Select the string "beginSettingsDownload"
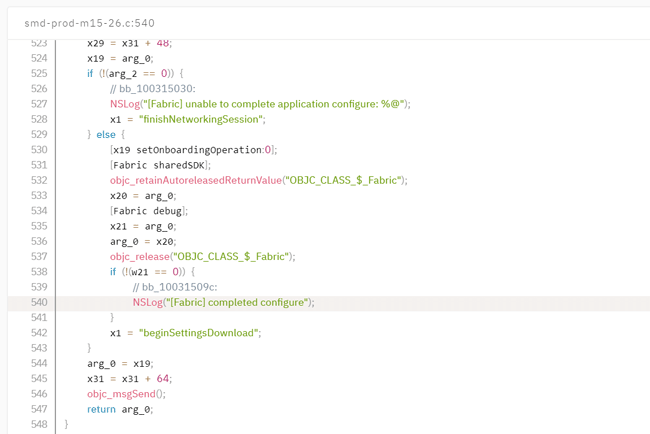Viewport: 650px width, 434px height. (199, 333)
